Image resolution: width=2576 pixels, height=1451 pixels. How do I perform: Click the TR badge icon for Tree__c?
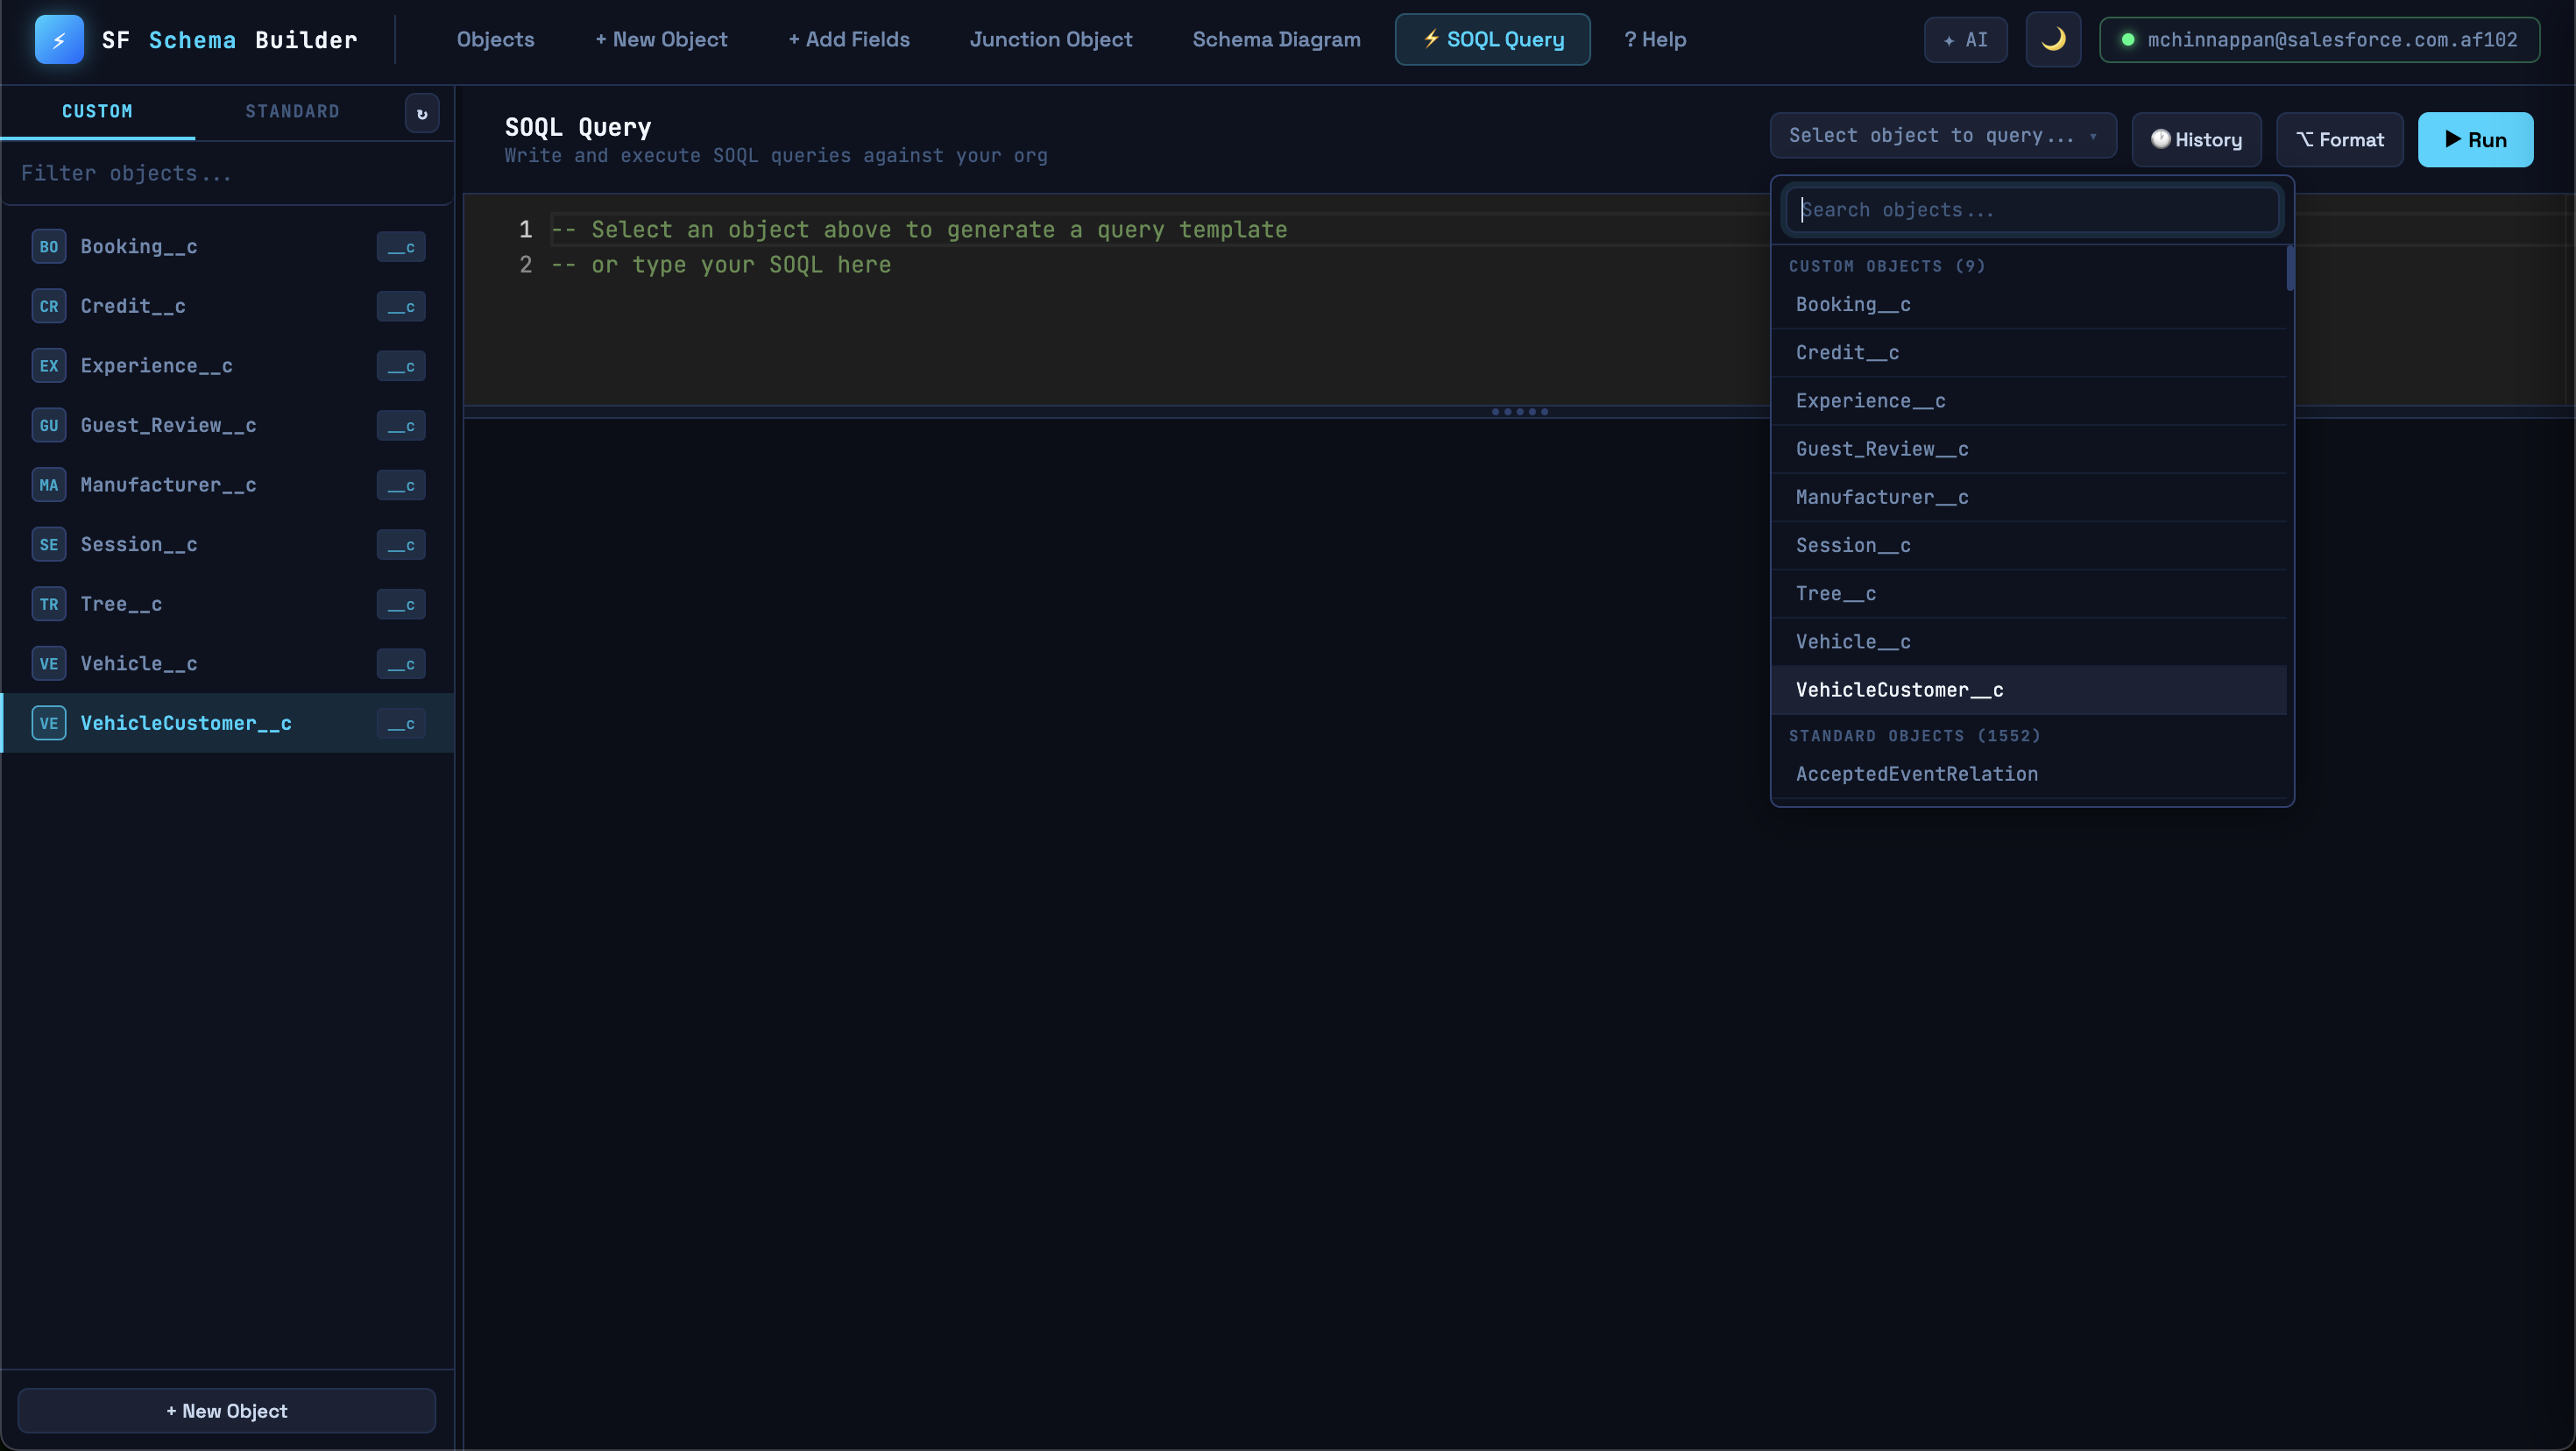[49, 604]
